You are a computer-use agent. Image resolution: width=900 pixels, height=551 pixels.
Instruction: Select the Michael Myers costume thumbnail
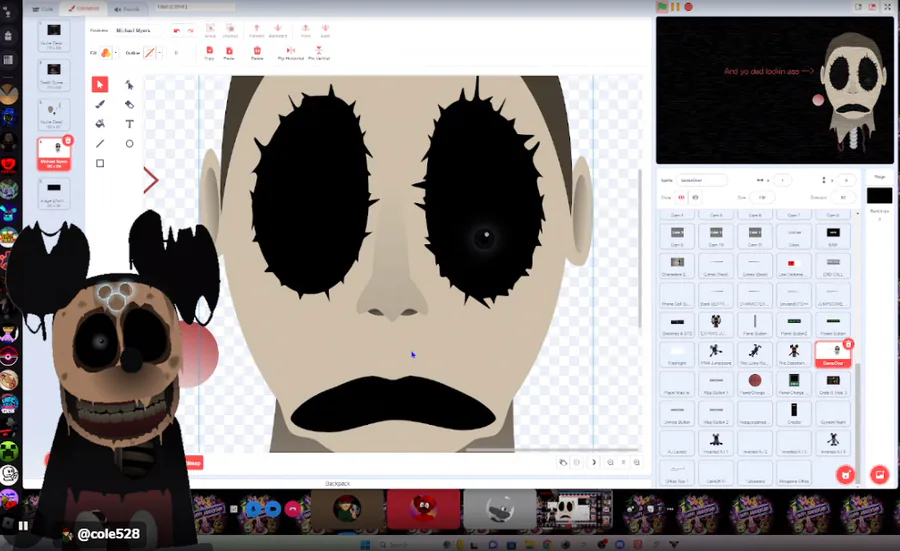tap(53, 154)
